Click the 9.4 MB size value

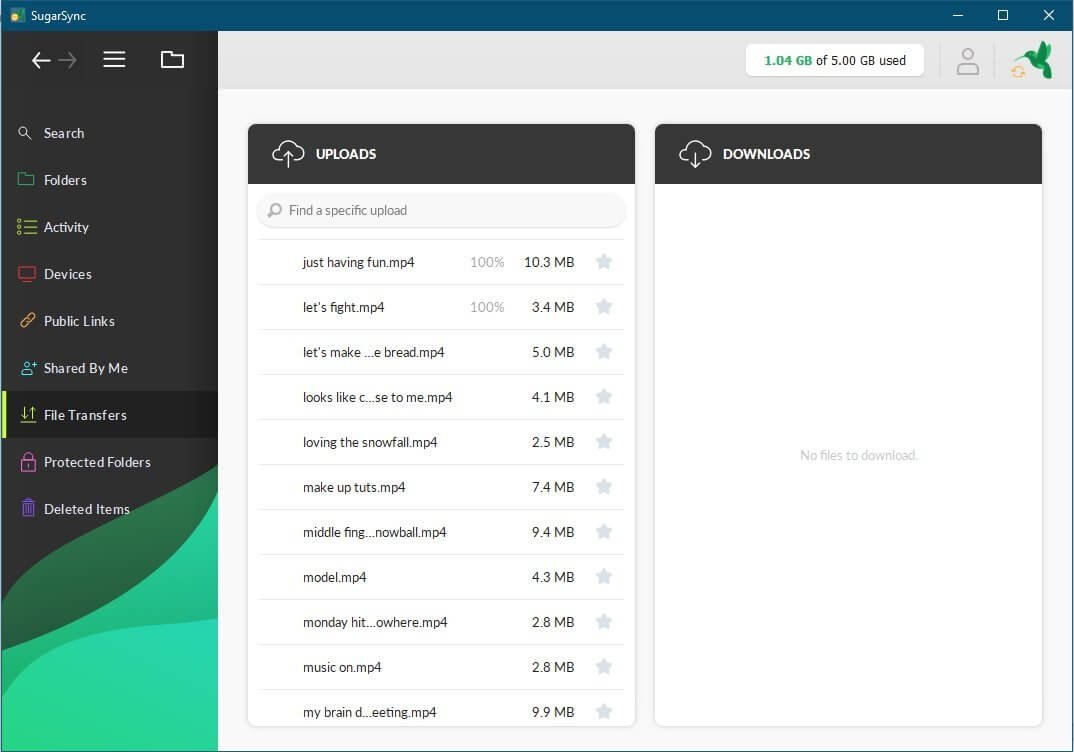tap(553, 532)
